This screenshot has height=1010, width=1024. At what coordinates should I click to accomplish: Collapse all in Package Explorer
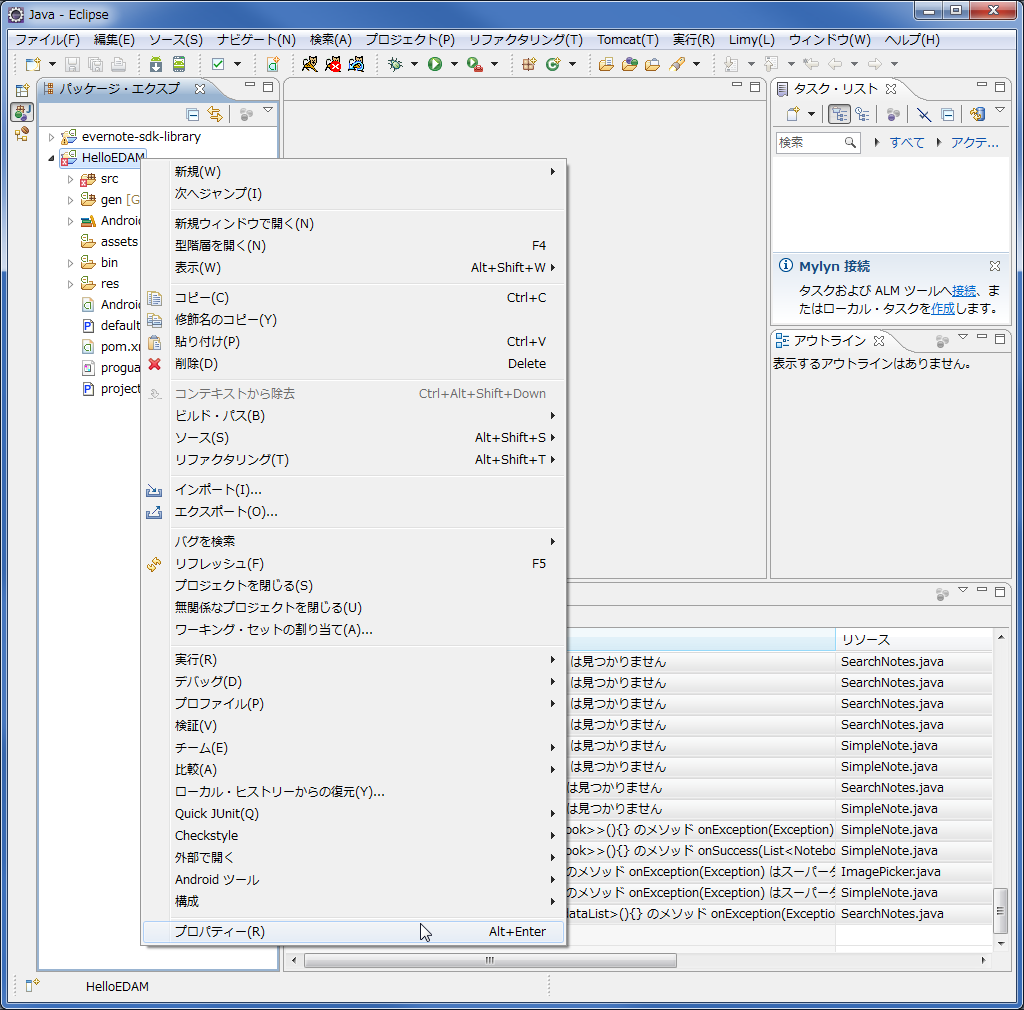coord(193,114)
